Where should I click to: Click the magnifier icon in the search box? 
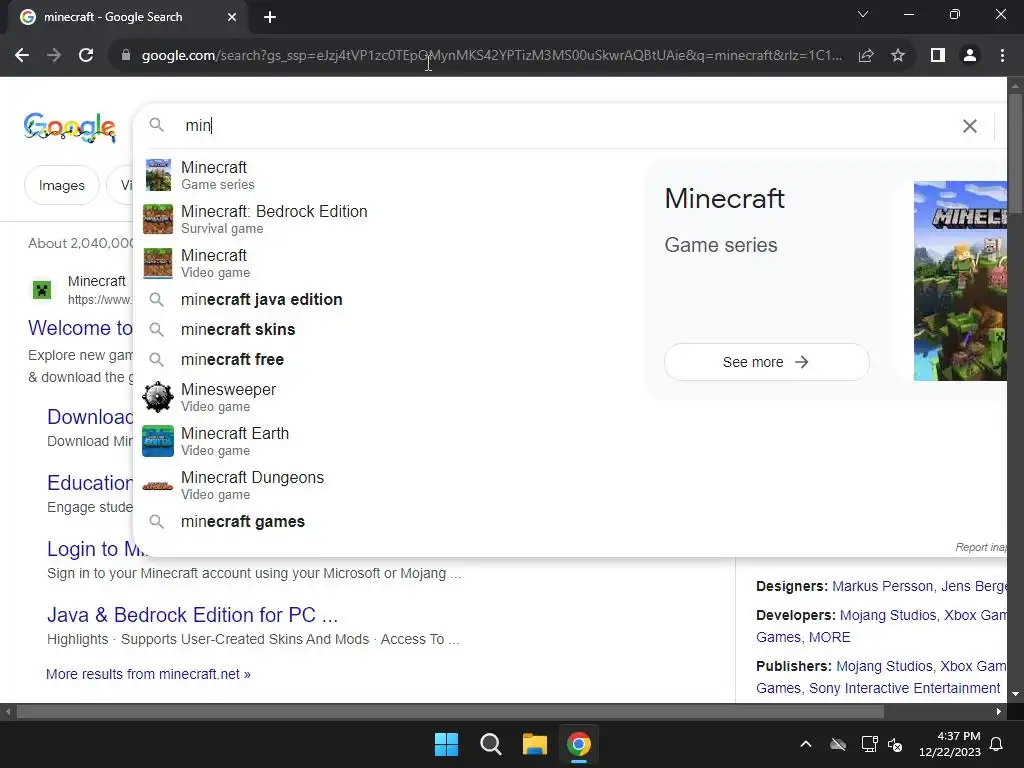click(x=157, y=125)
